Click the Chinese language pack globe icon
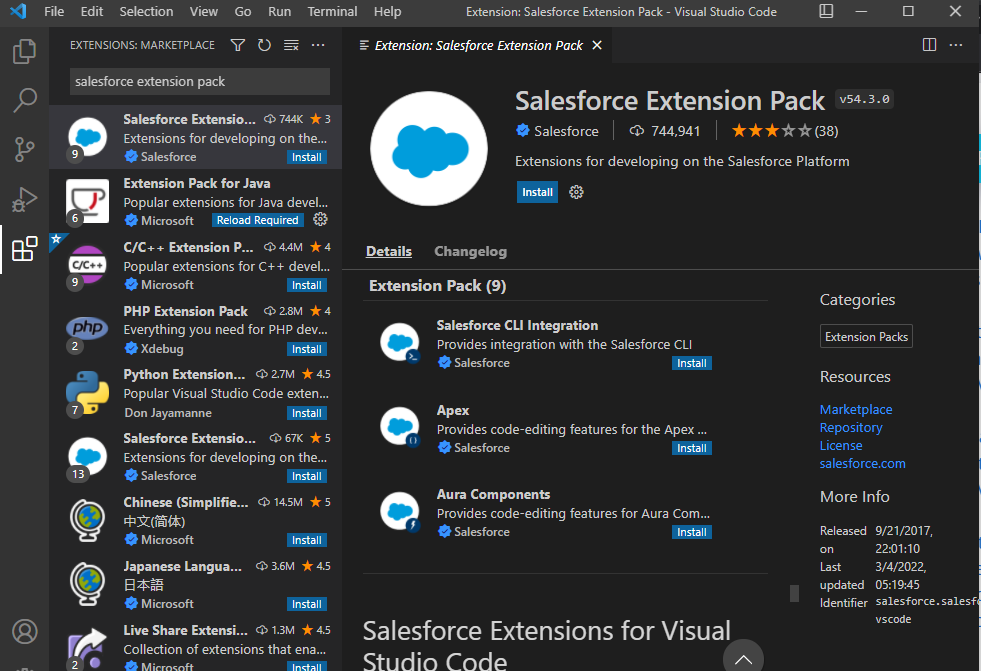 pyautogui.click(x=87, y=520)
